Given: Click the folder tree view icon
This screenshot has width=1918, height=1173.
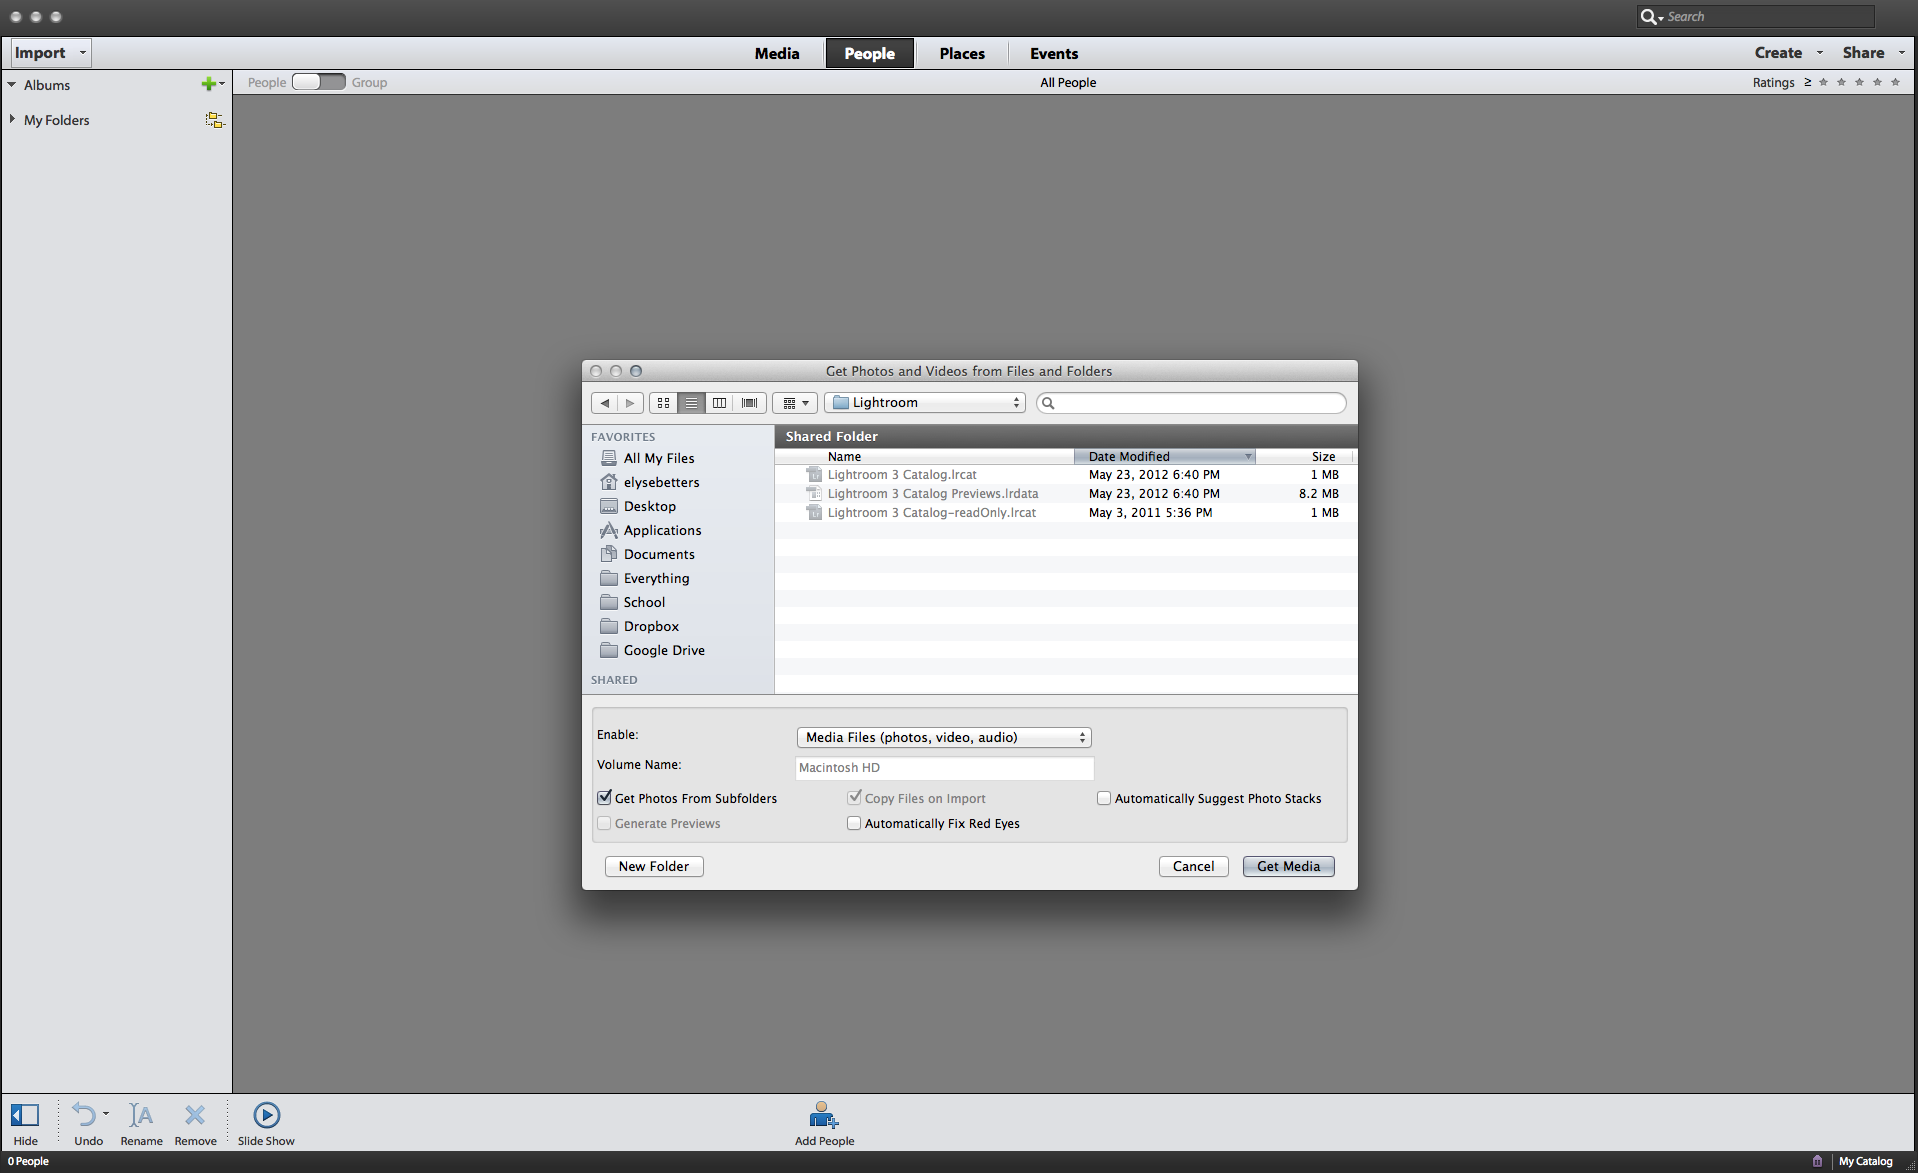Looking at the screenshot, I should (x=214, y=120).
